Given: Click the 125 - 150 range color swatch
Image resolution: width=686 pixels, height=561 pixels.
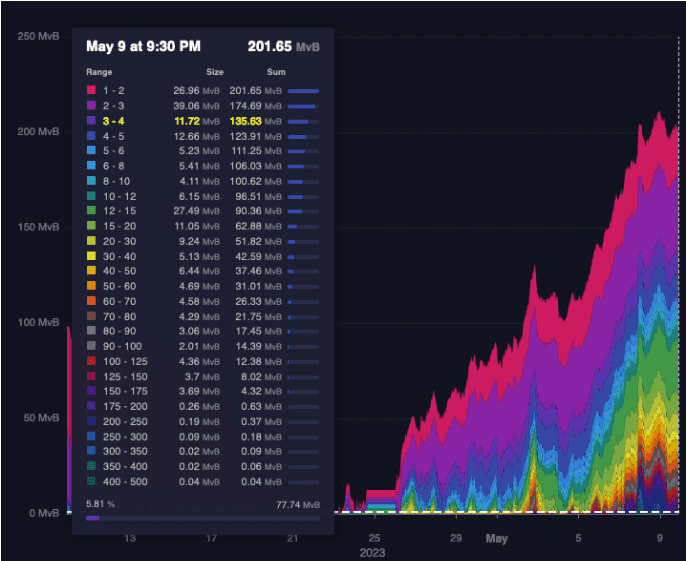Looking at the screenshot, I should (x=91, y=376).
